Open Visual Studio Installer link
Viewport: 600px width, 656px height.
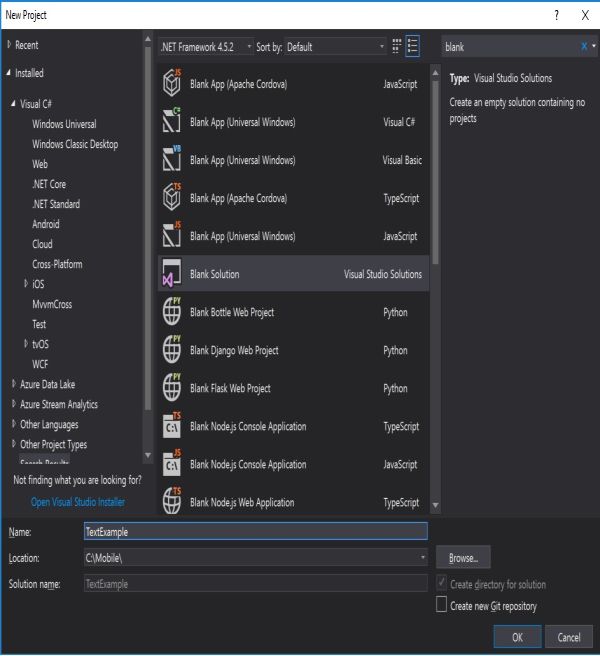tap(78, 502)
